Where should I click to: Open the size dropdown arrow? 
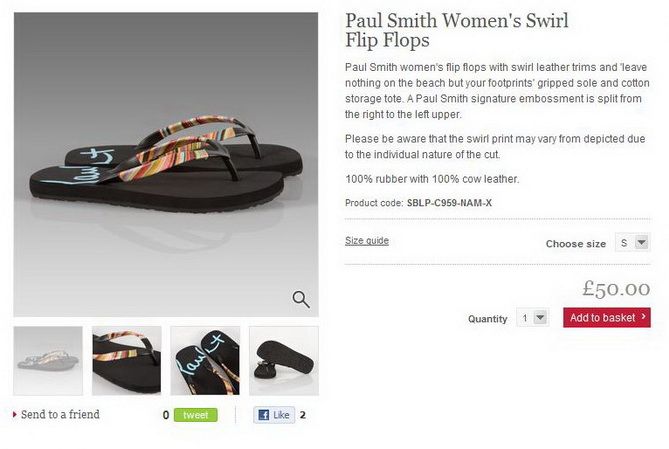[641, 242]
